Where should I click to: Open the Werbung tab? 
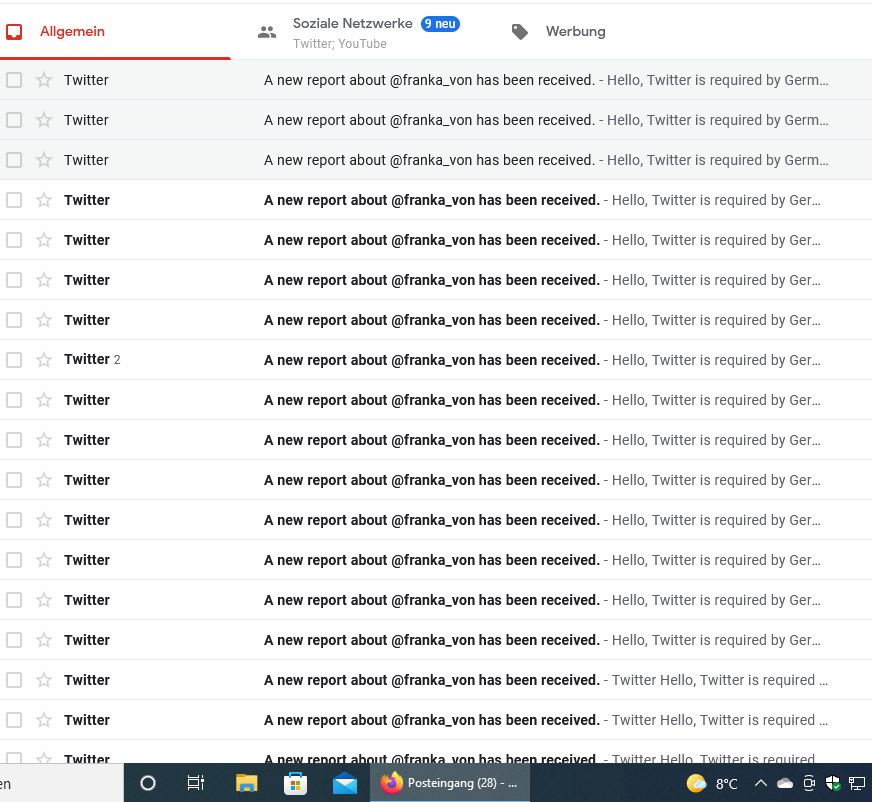click(x=575, y=32)
